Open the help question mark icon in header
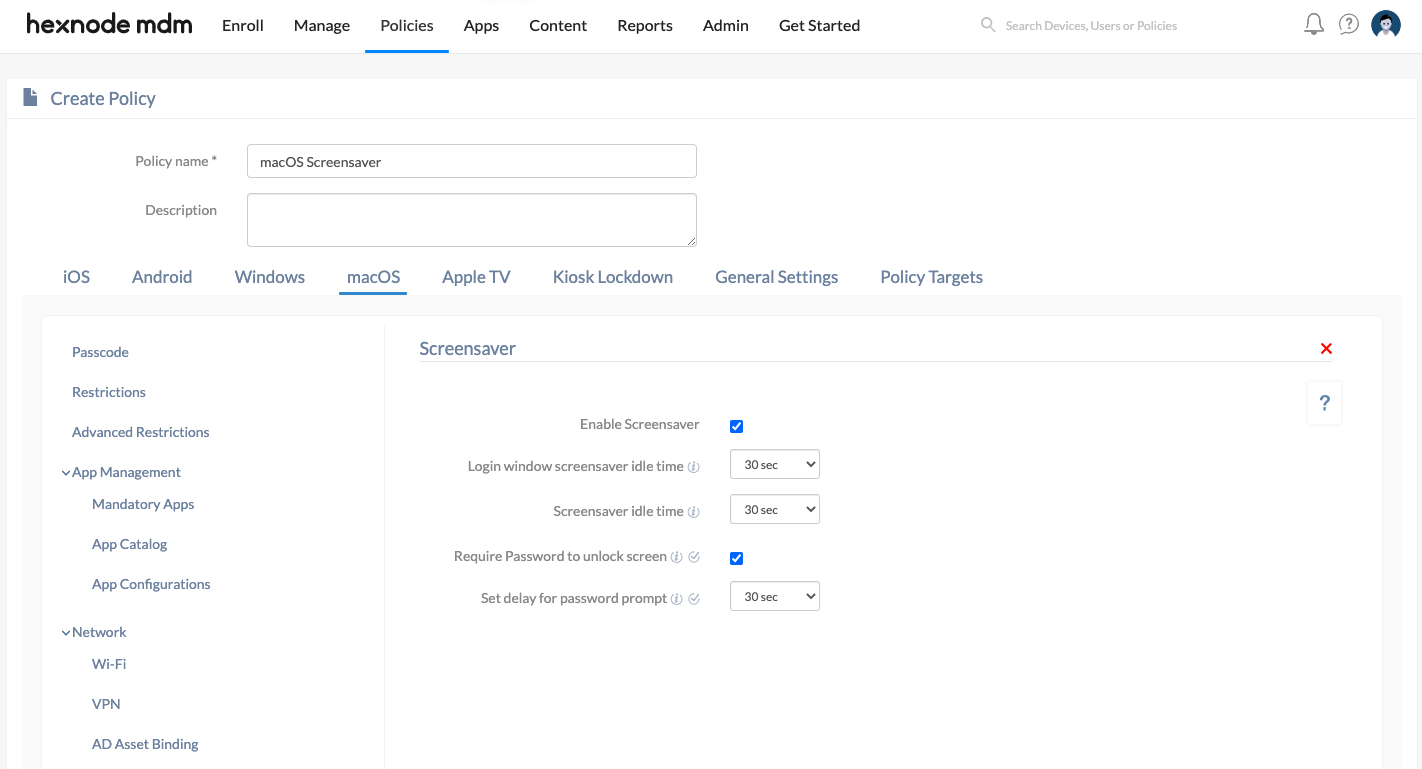Screen dimensions: 1422x769 pos(1349,25)
